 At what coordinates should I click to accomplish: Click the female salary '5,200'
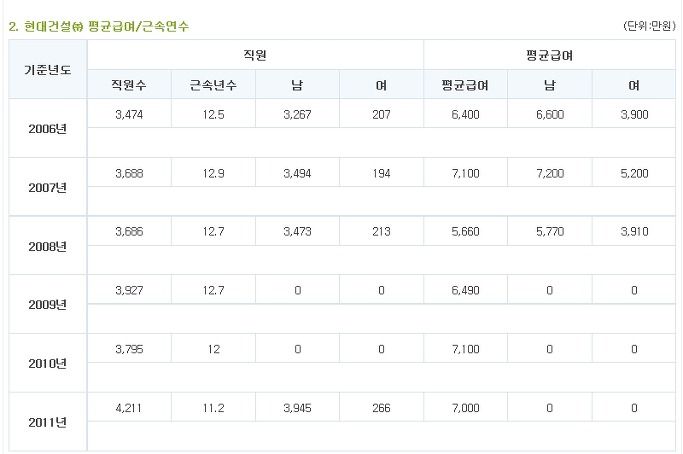coord(634,173)
